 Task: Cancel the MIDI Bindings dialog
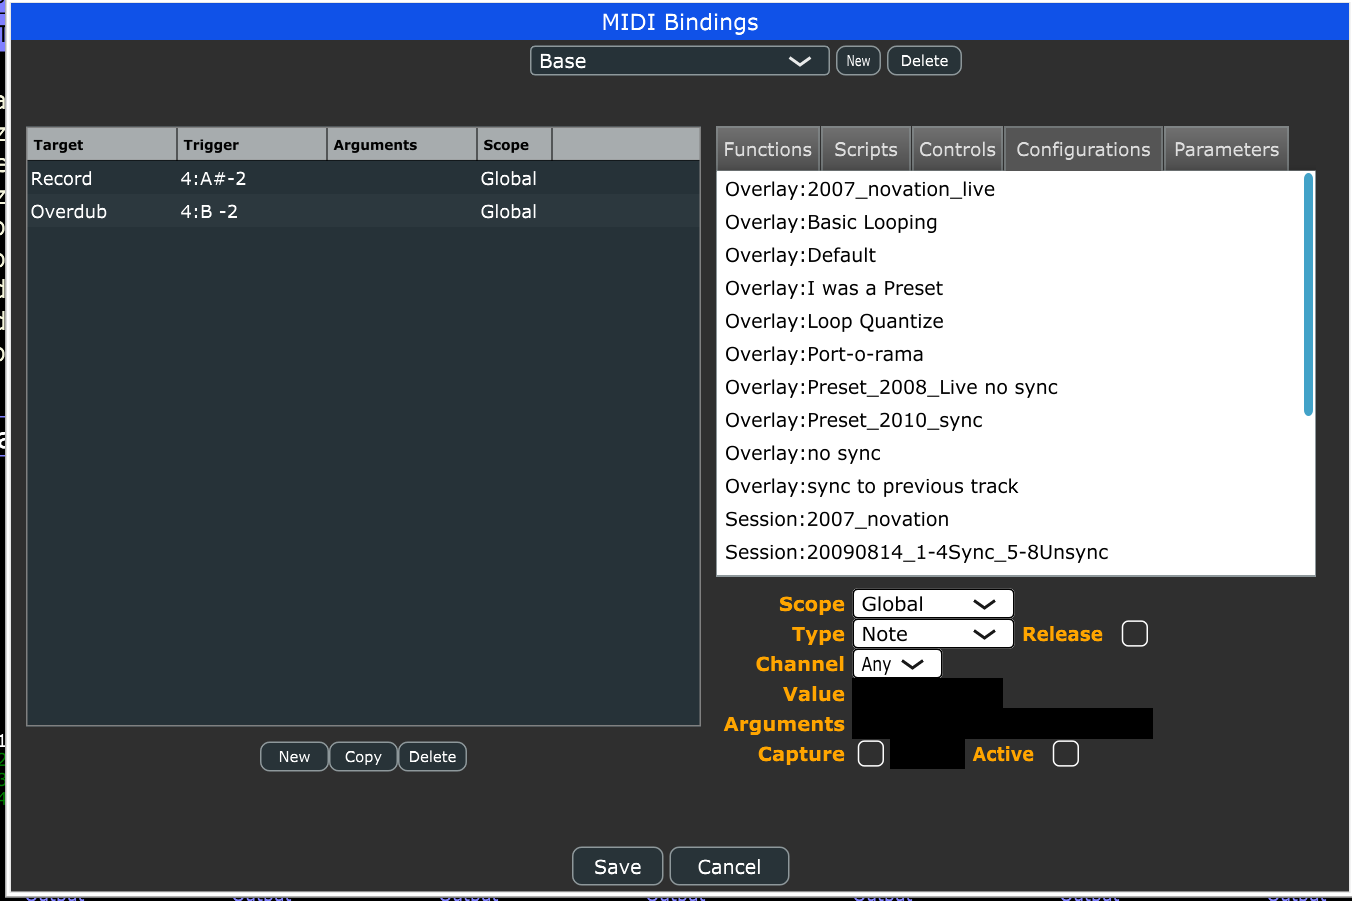pyautogui.click(x=729, y=866)
